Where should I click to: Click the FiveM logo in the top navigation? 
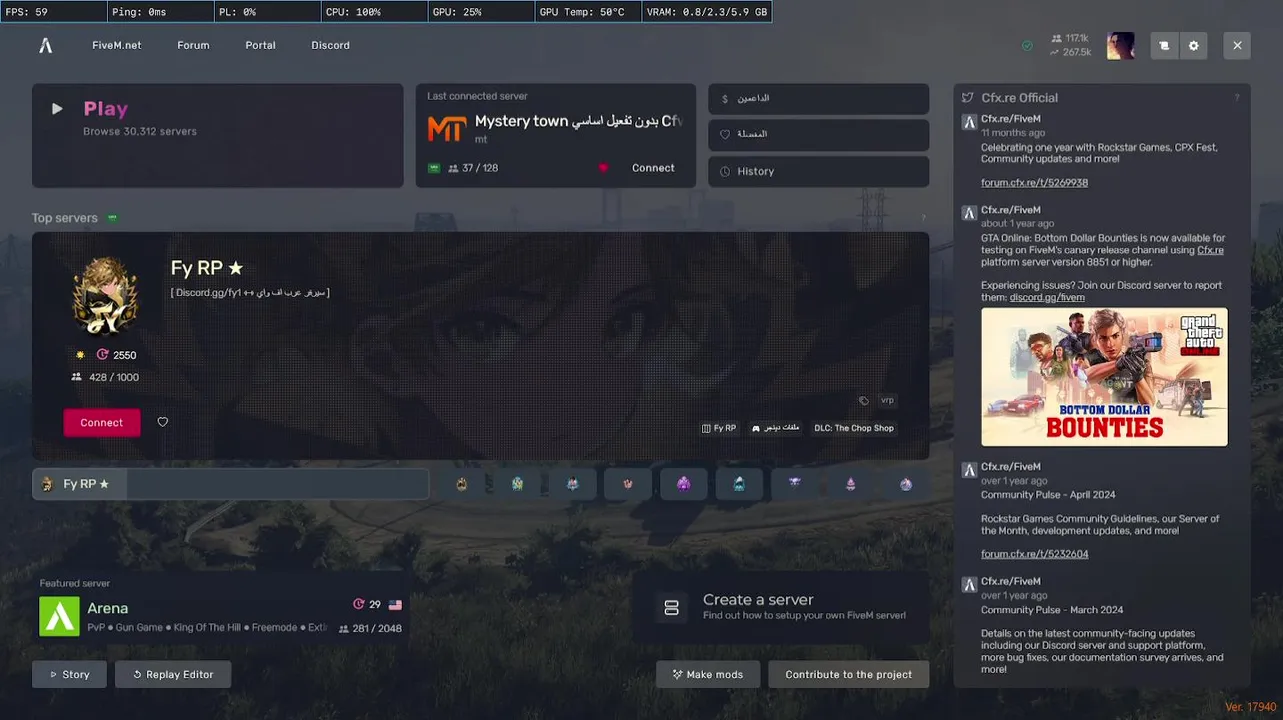[45, 45]
